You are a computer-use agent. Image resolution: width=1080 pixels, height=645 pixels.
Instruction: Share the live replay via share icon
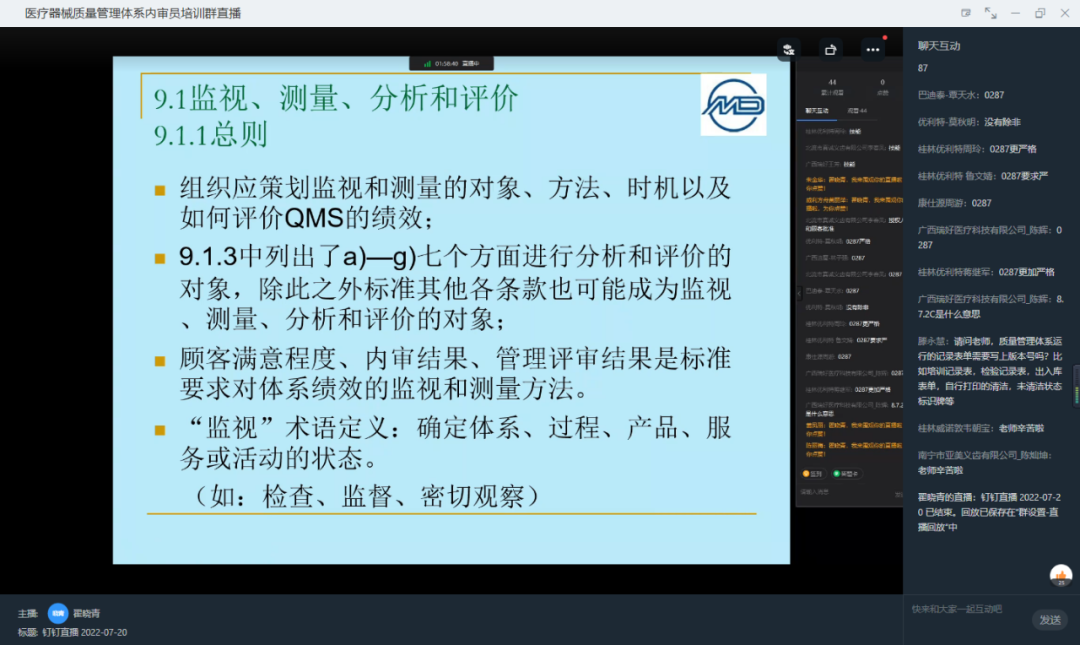(830, 50)
